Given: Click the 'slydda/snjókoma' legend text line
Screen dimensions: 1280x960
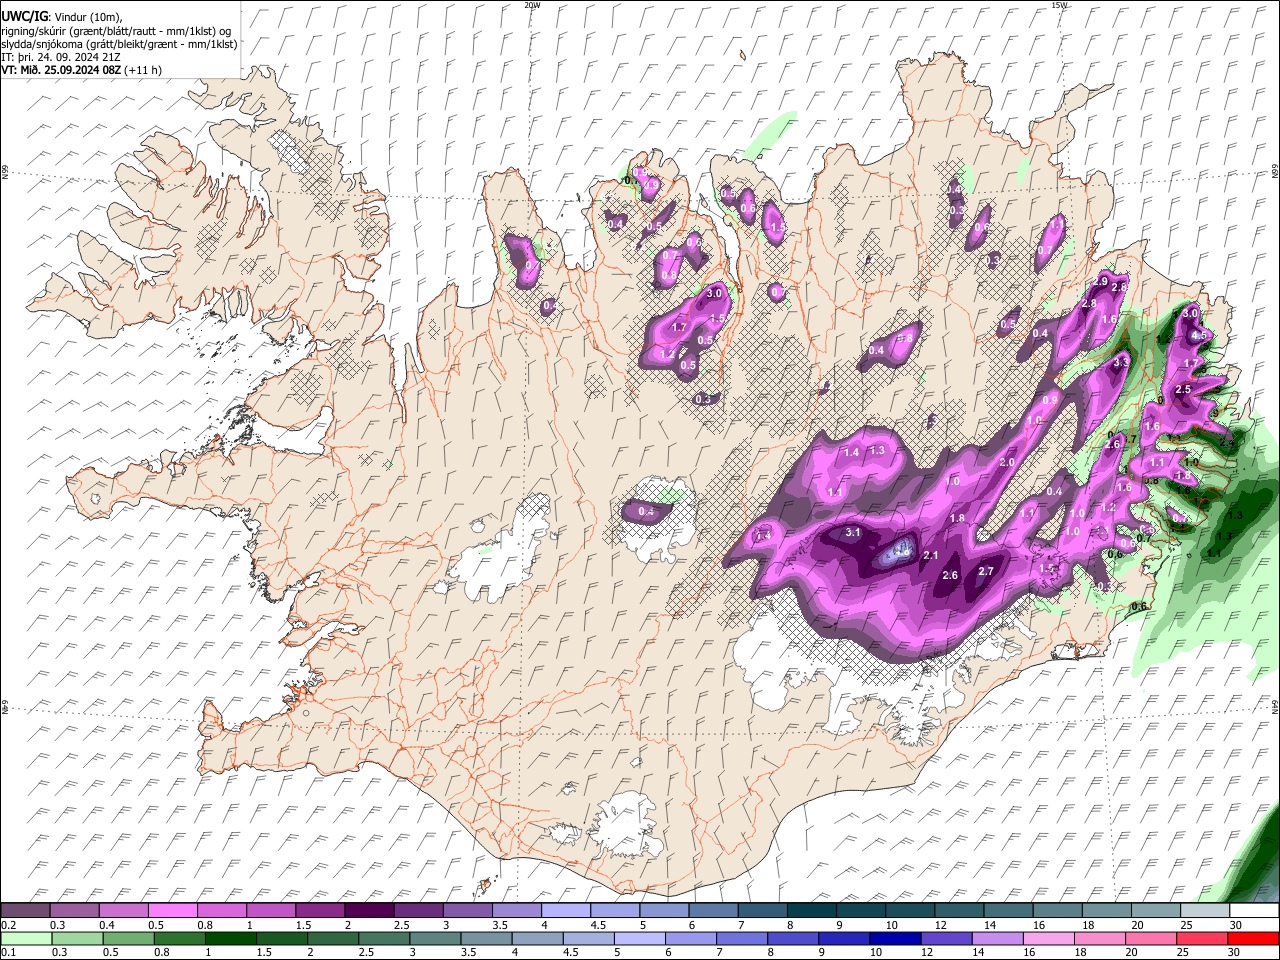Looking at the screenshot, I should point(120,43).
